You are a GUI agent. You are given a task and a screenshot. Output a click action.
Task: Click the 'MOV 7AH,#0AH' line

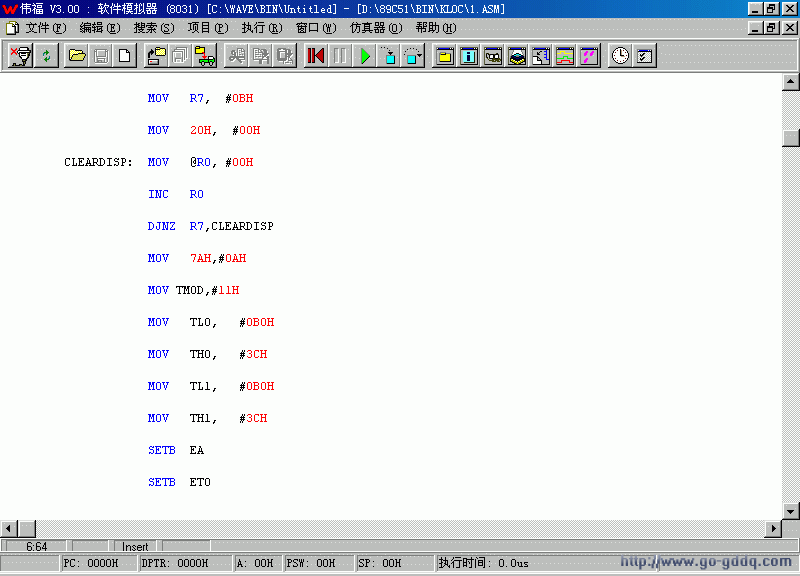tap(197, 258)
